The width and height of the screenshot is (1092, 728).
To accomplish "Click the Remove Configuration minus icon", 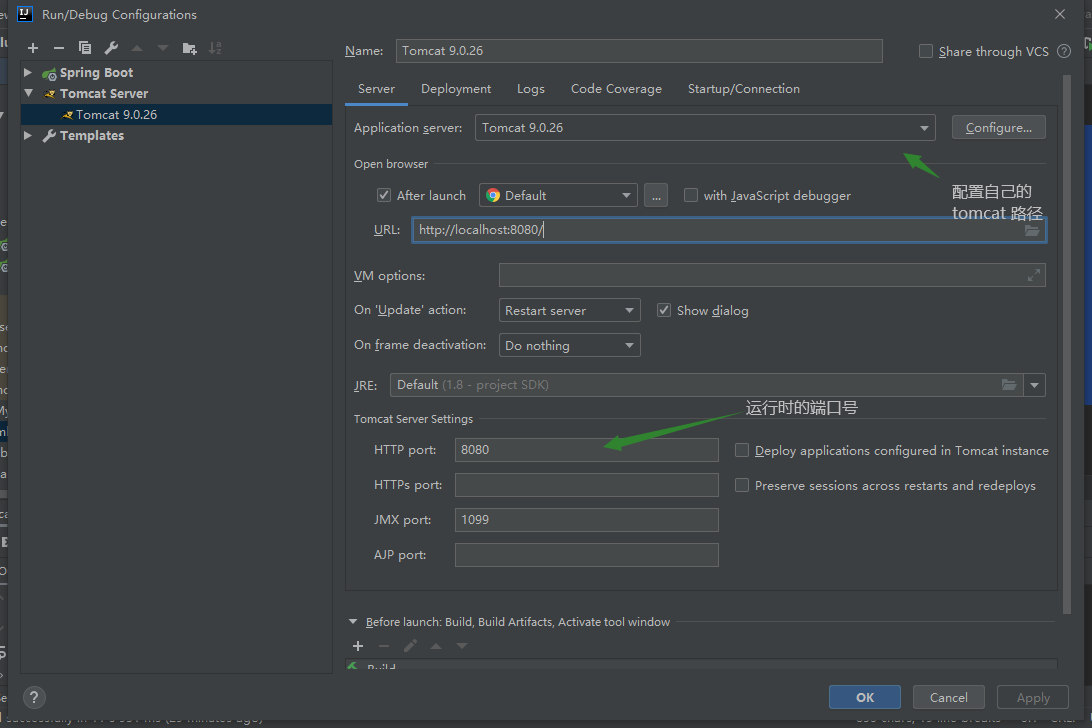I will [59, 48].
